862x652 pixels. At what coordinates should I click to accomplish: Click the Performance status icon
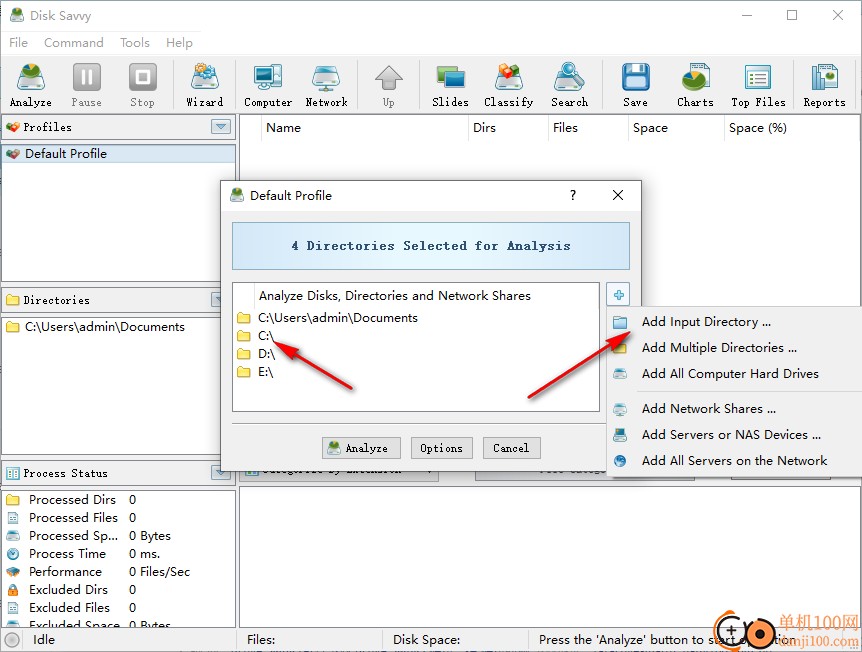(x=13, y=572)
